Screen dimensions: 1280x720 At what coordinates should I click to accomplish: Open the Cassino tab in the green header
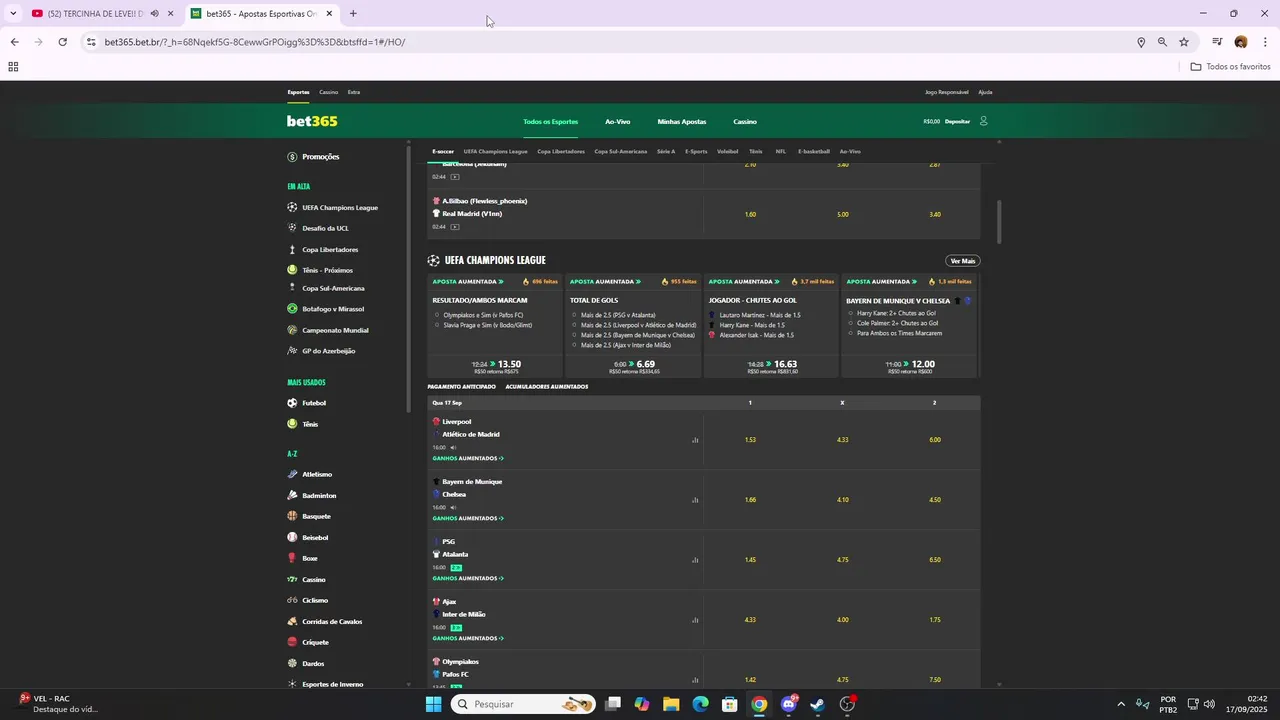click(x=745, y=122)
